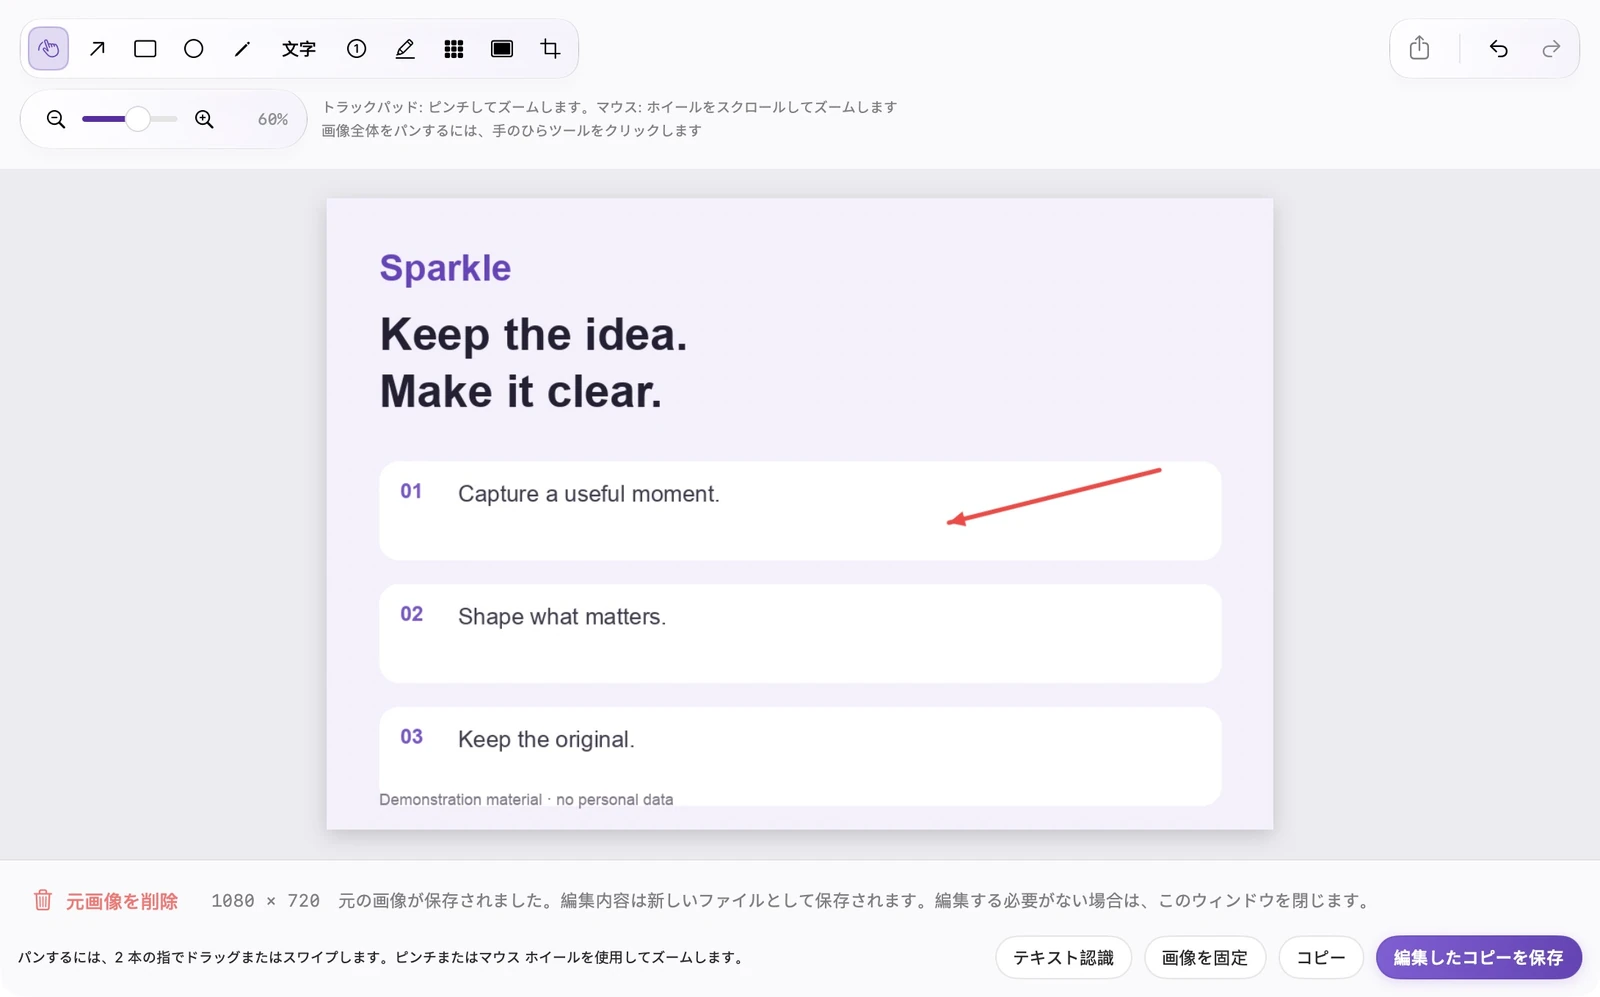This screenshot has width=1600, height=997.
Task: Save with 編集したコピーを保存 button
Action: click(x=1479, y=957)
